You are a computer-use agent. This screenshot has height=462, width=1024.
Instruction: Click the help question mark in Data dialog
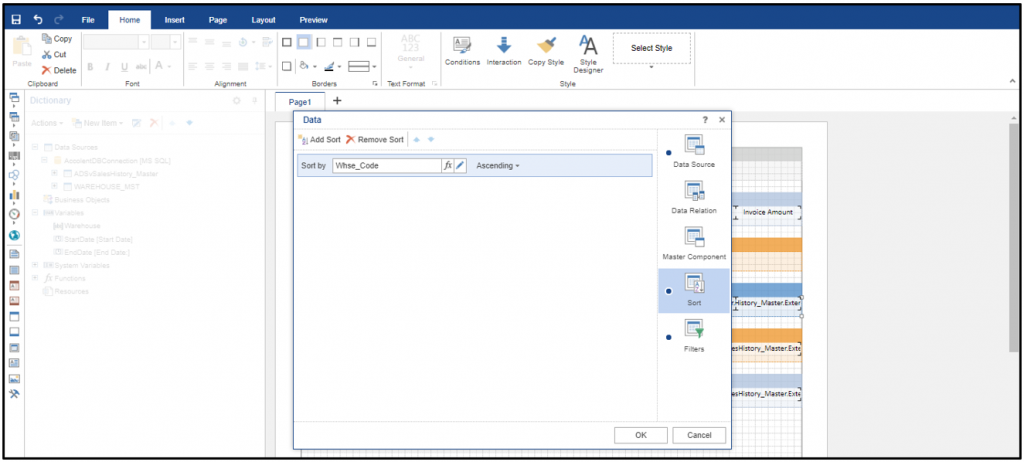705,120
